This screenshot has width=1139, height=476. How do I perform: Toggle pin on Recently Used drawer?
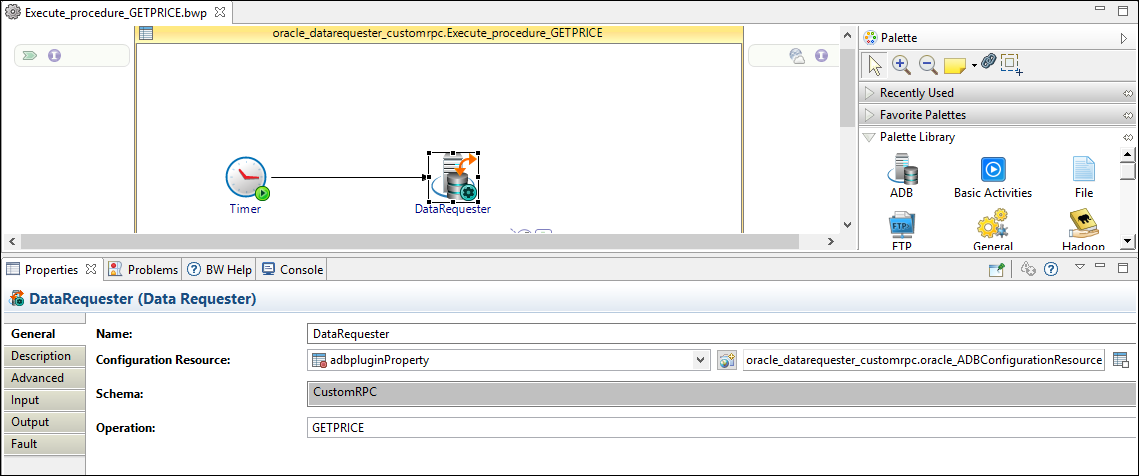(x=1127, y=93)
